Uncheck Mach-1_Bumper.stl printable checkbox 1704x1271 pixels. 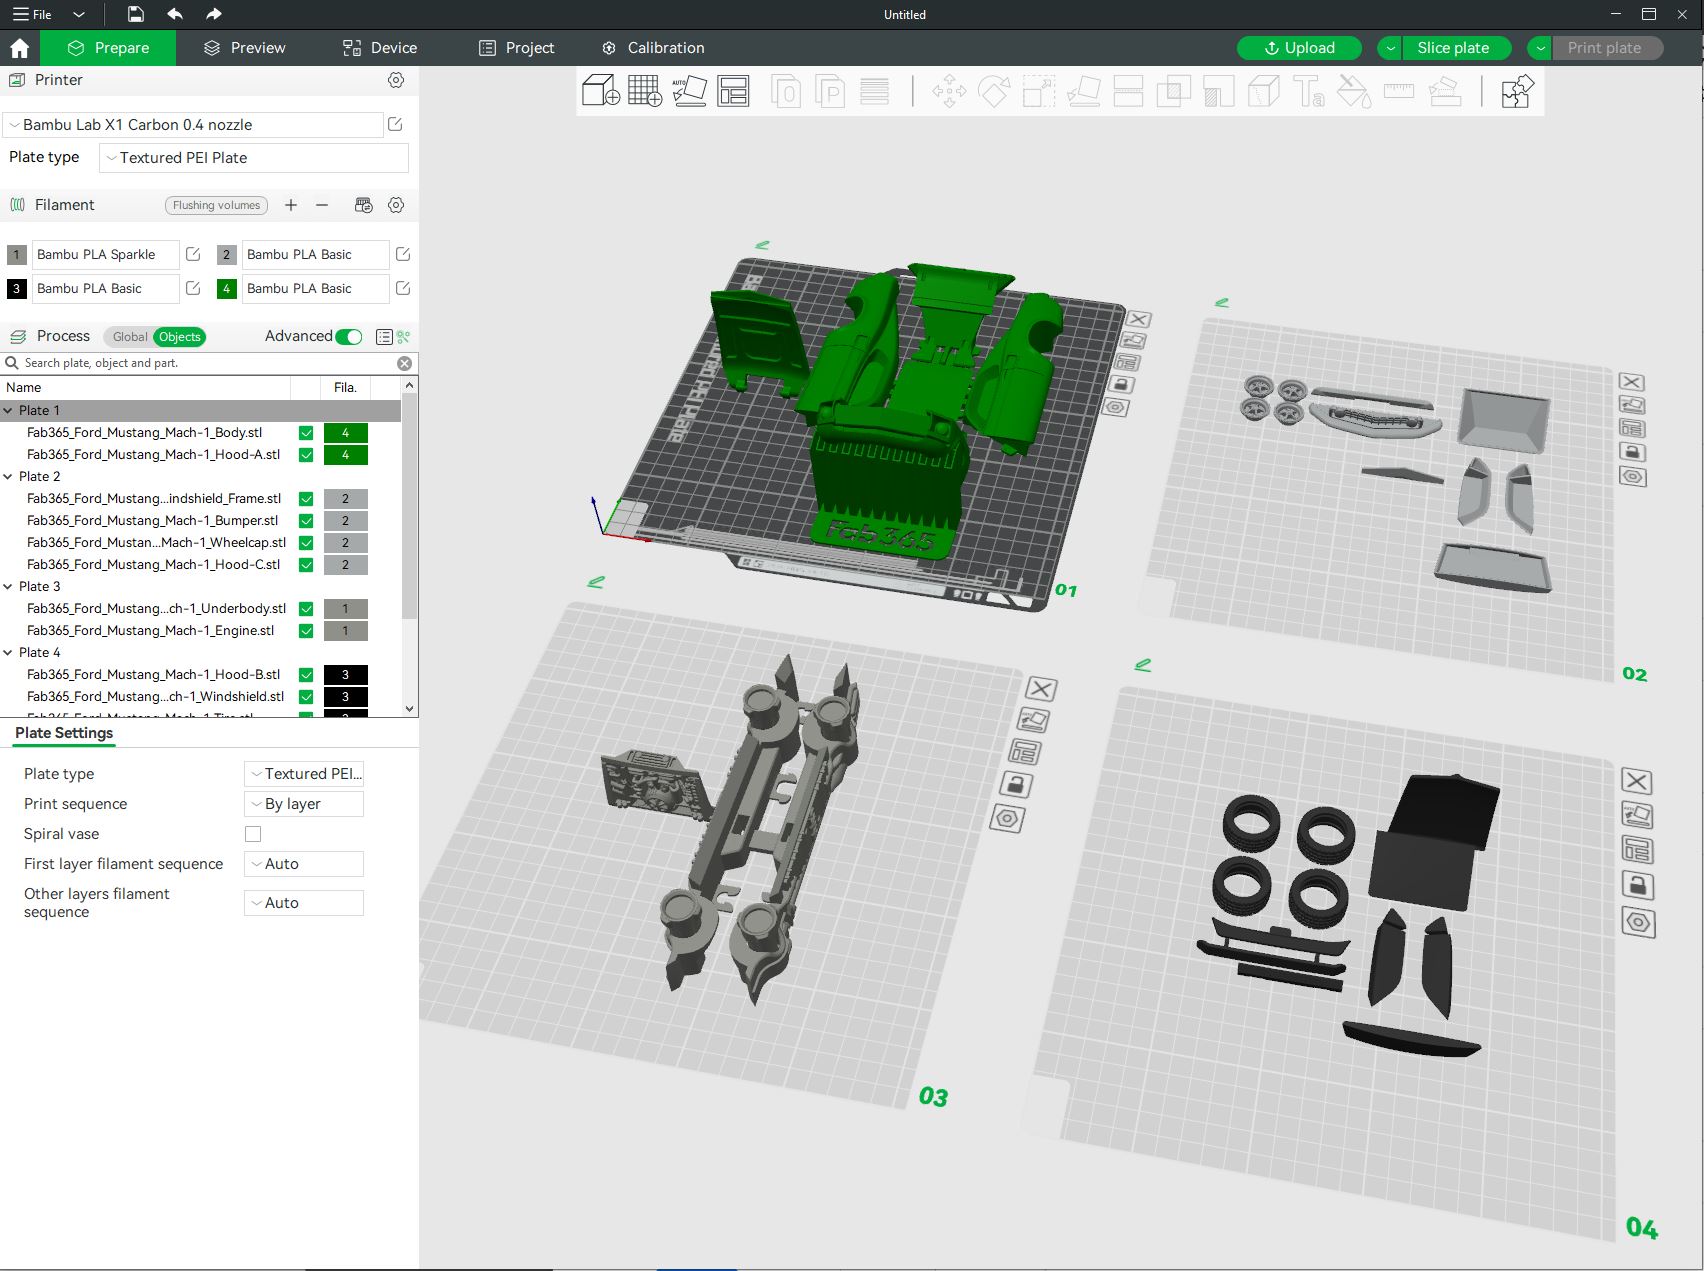pyautogui.click(x=306, y=521)
